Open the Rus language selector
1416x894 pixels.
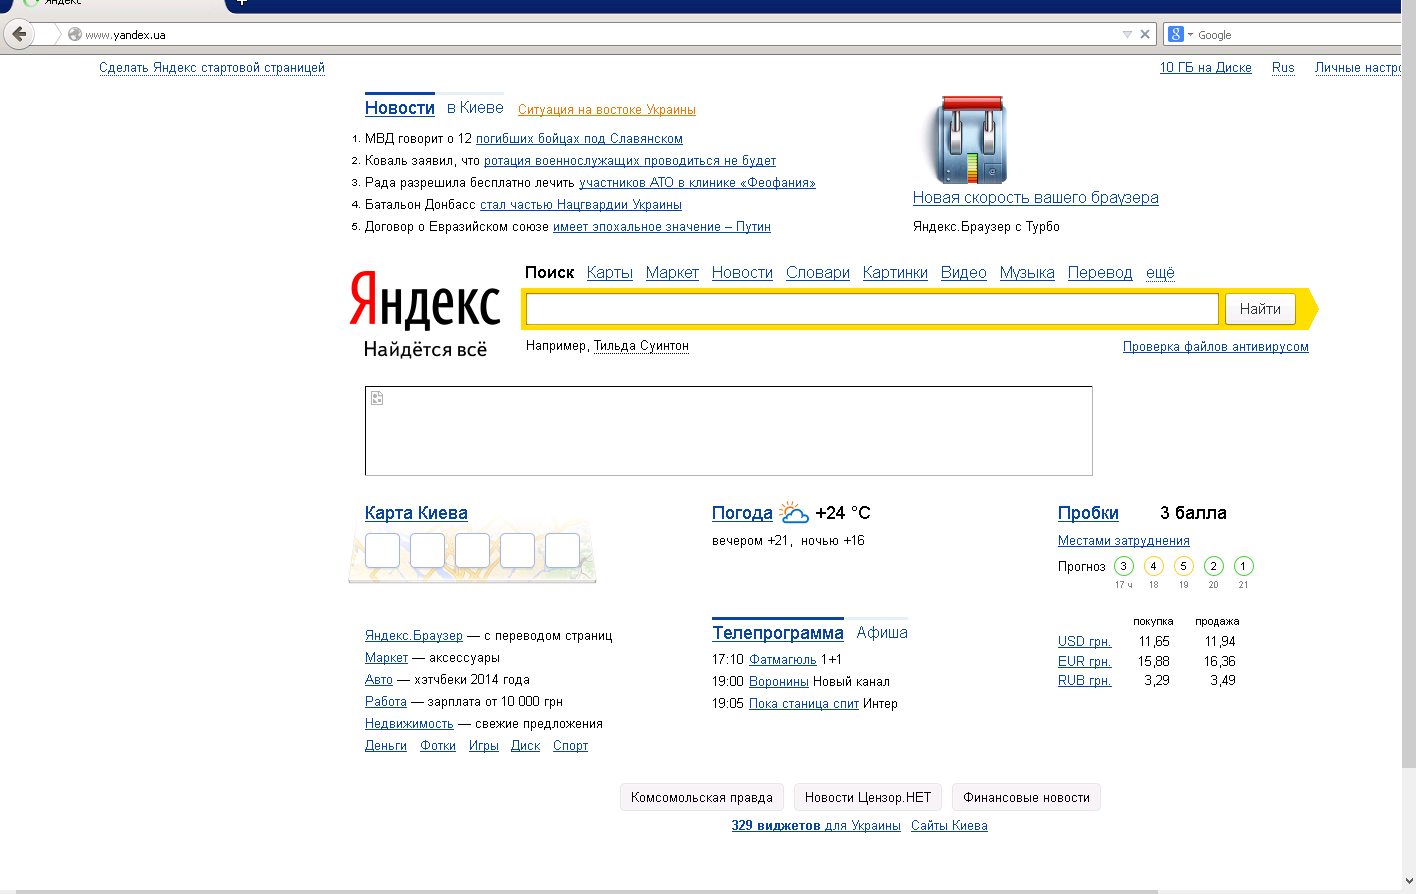coord(1283,68)
